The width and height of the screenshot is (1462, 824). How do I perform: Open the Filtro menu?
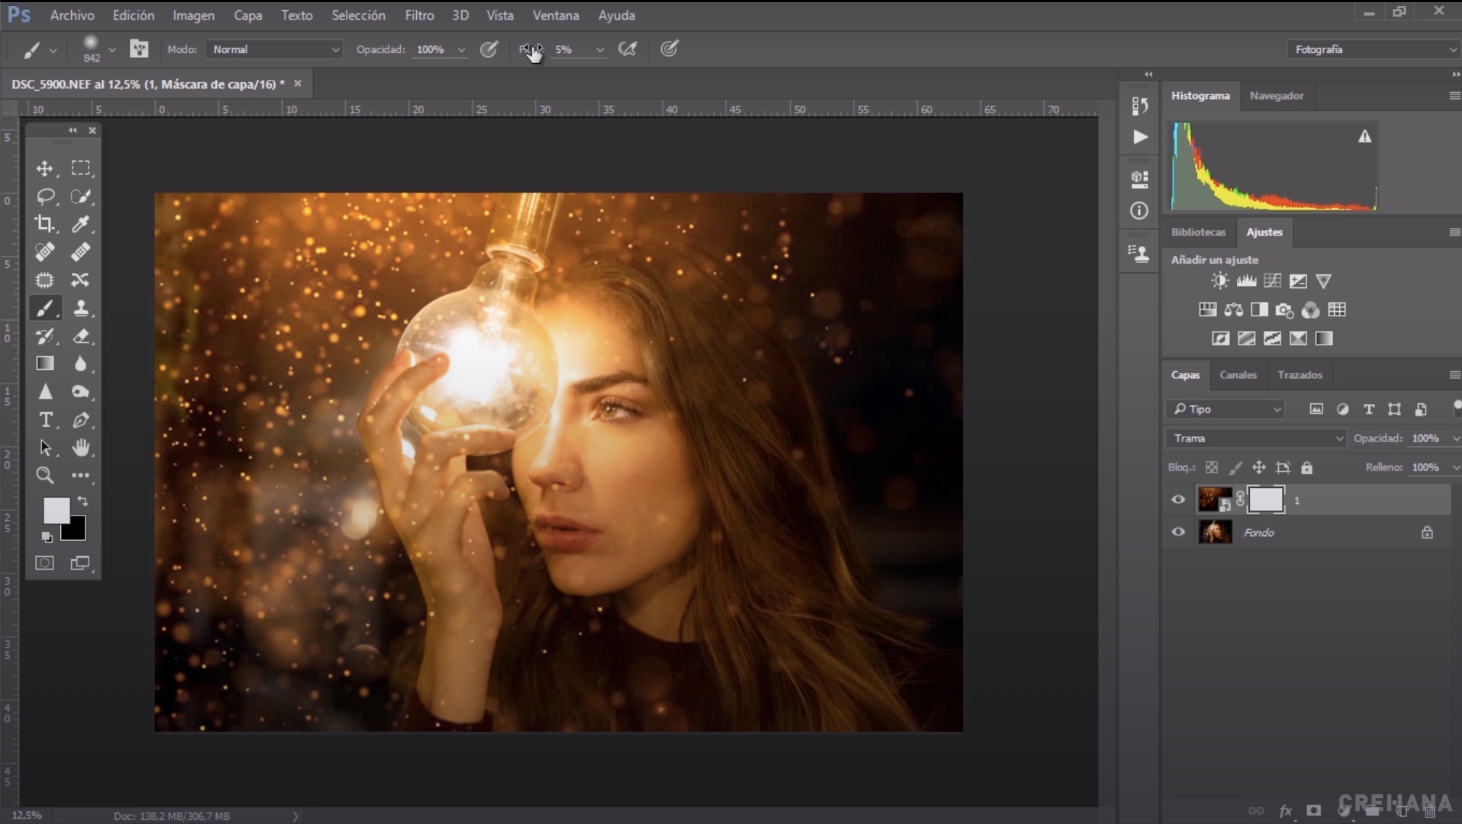(x=419, y=15)
